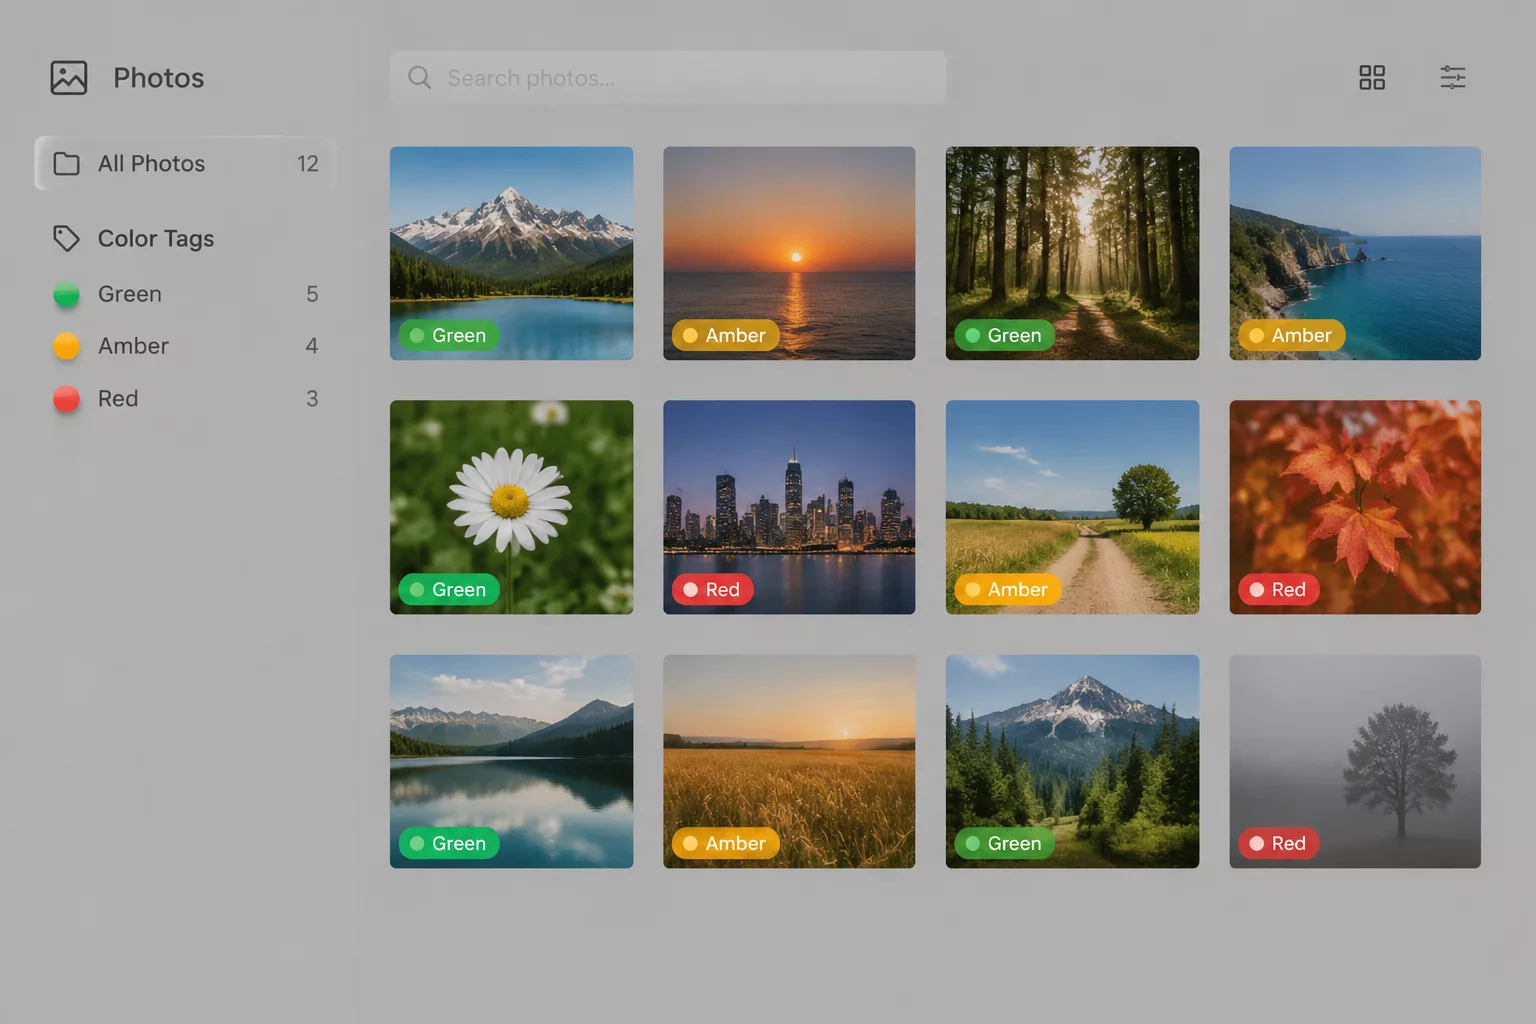The width and height of the screenshot is (1536, 1024).
Task: Click the Red tag on maple leaves photo
Action: click(1279, 590)
